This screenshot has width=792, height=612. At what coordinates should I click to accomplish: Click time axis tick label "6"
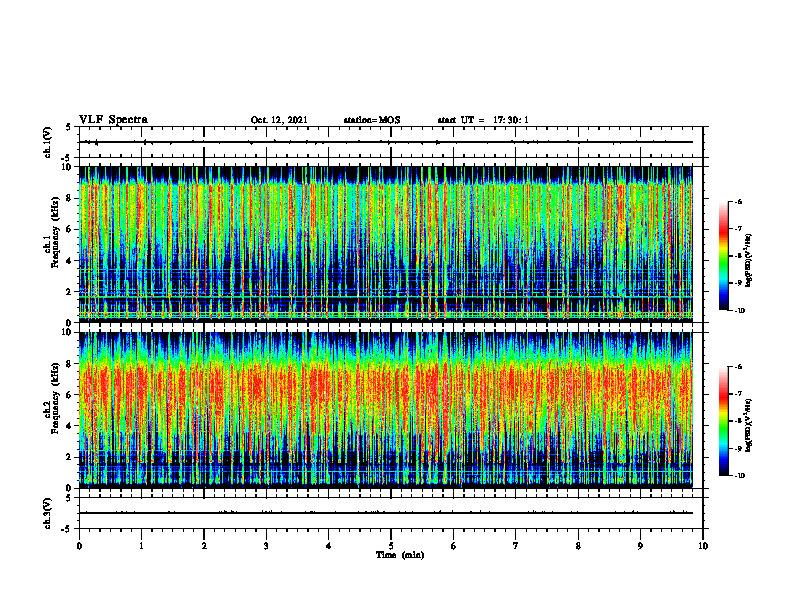pos(454,546)
